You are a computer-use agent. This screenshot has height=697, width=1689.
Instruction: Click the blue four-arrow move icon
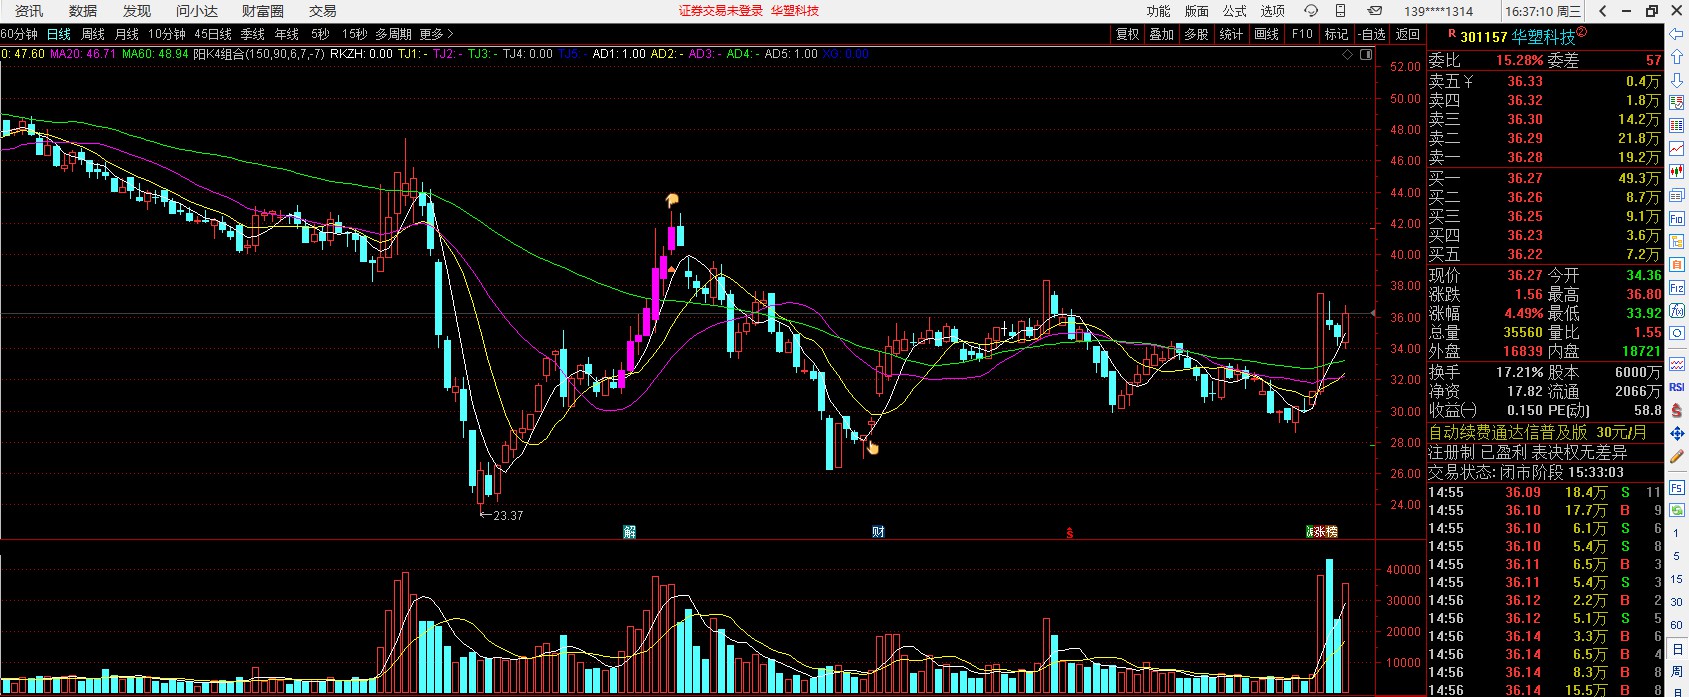[x=1677, y=434]
